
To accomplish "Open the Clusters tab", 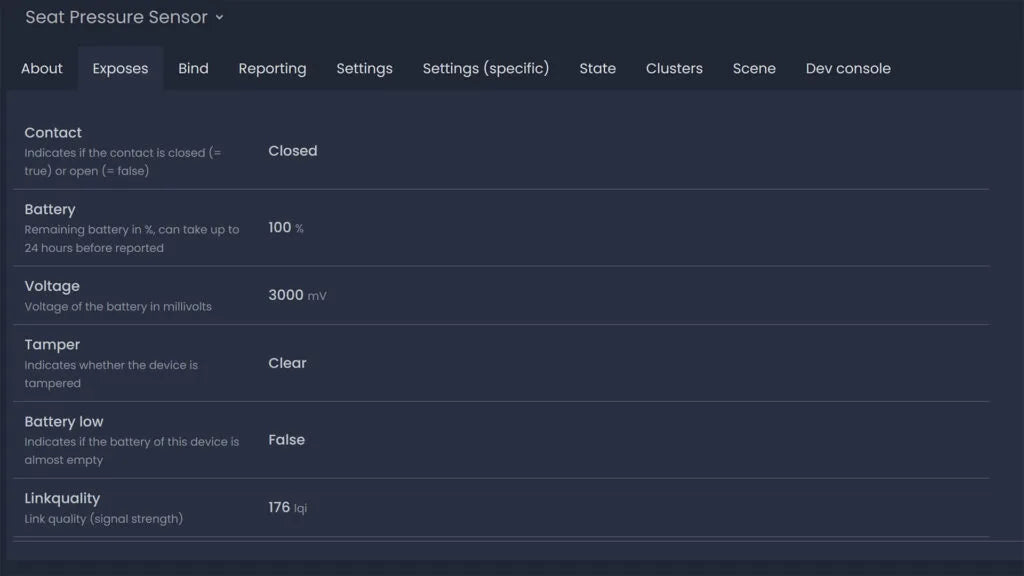I will 674,69.
